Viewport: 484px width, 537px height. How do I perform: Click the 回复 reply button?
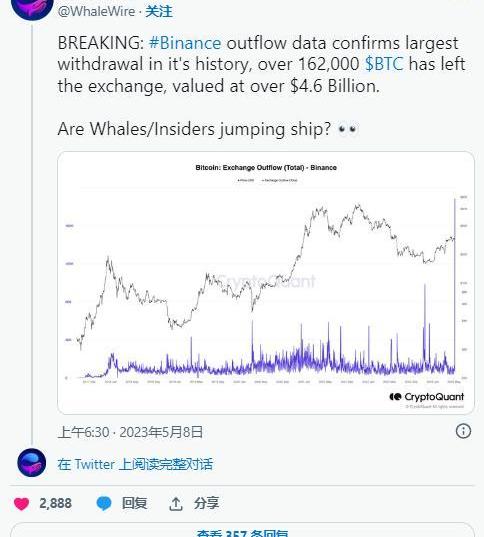(134, 503)
